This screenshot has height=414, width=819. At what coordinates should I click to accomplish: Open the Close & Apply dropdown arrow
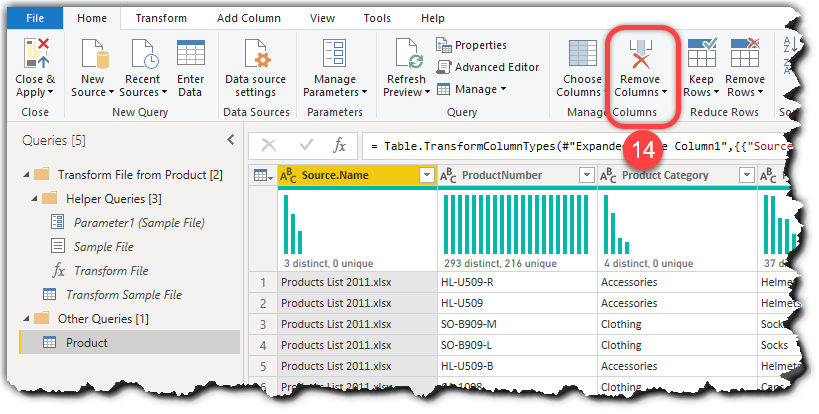51,93
